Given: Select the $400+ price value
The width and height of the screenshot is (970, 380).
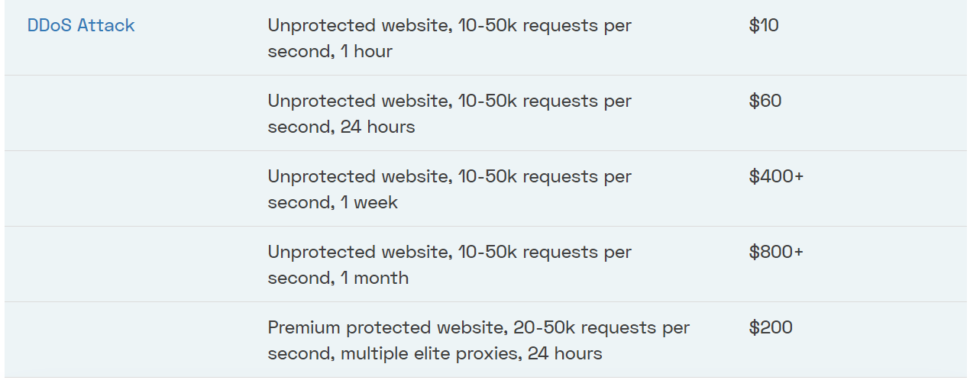Looking at the screenshot, I should (x=776, y=176).
